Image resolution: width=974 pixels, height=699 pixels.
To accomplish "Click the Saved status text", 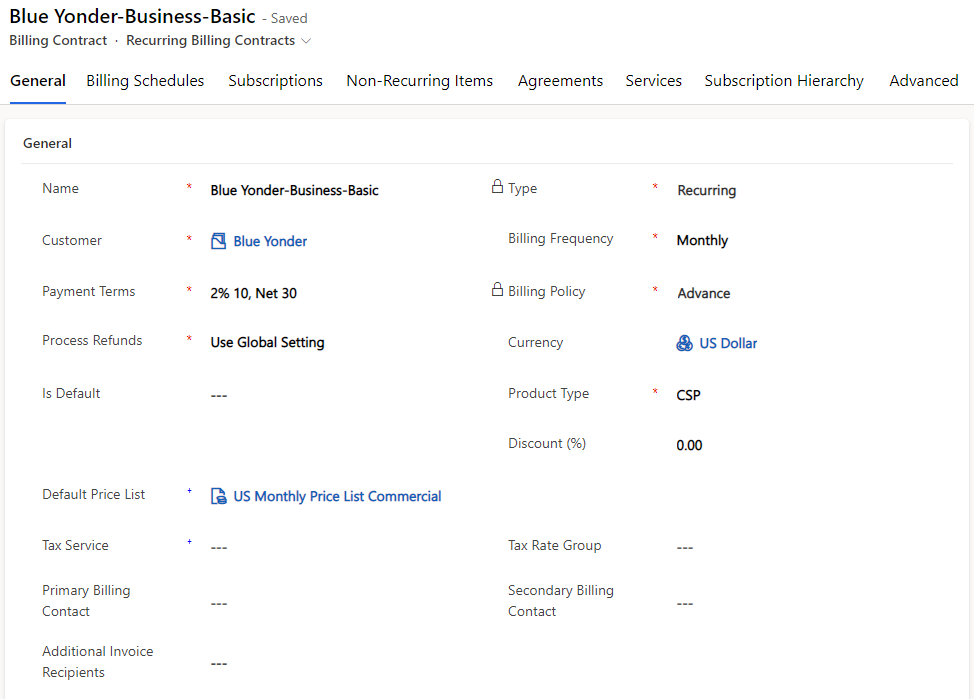I will 289,19.
